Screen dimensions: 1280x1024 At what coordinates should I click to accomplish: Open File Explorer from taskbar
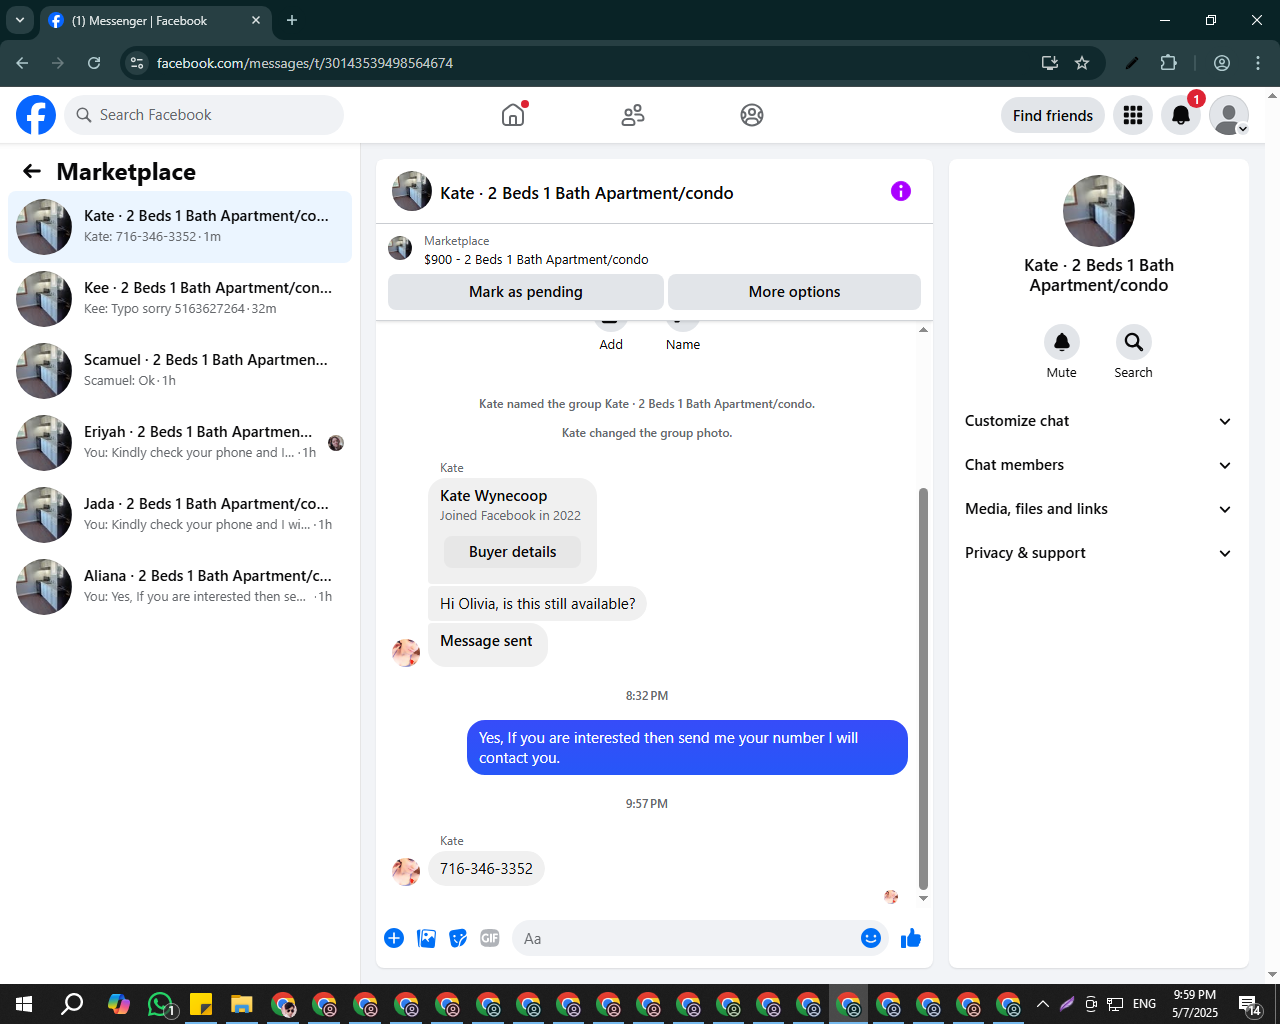[241, 1004]
